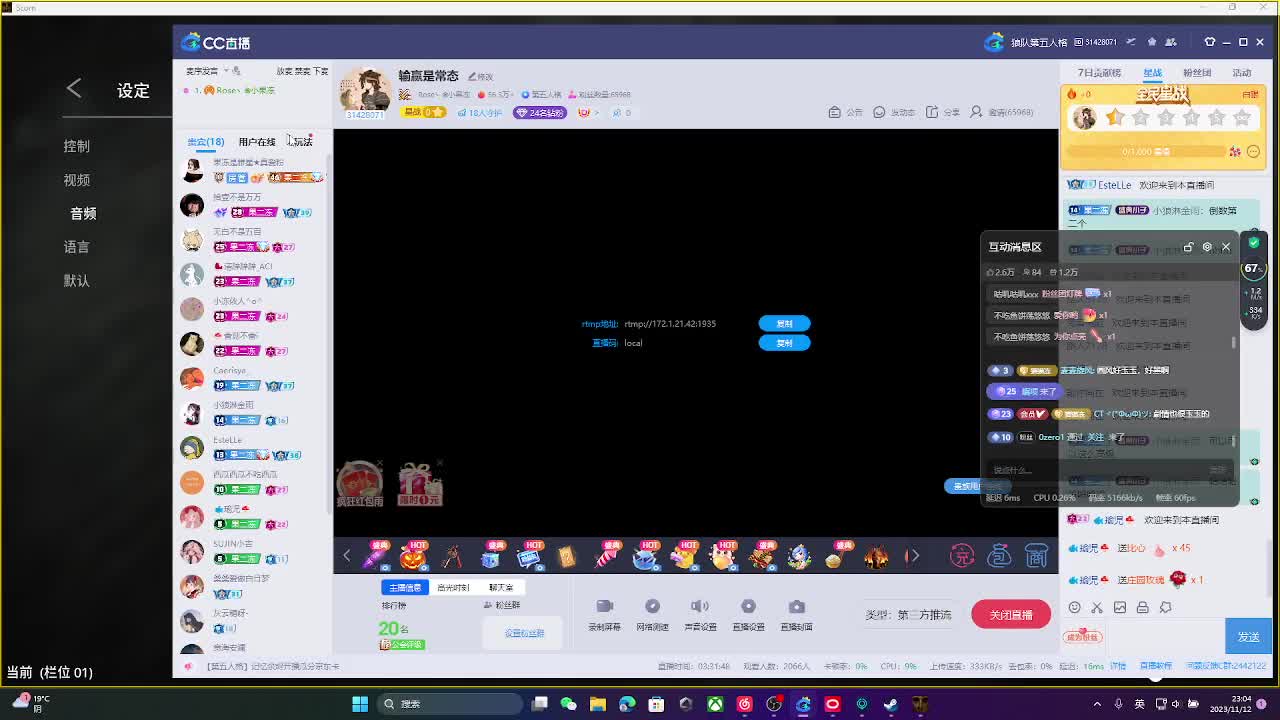Close the 互动消息区 panel
Viewport: 1280px width, 720px height.
click(1226, 247)
